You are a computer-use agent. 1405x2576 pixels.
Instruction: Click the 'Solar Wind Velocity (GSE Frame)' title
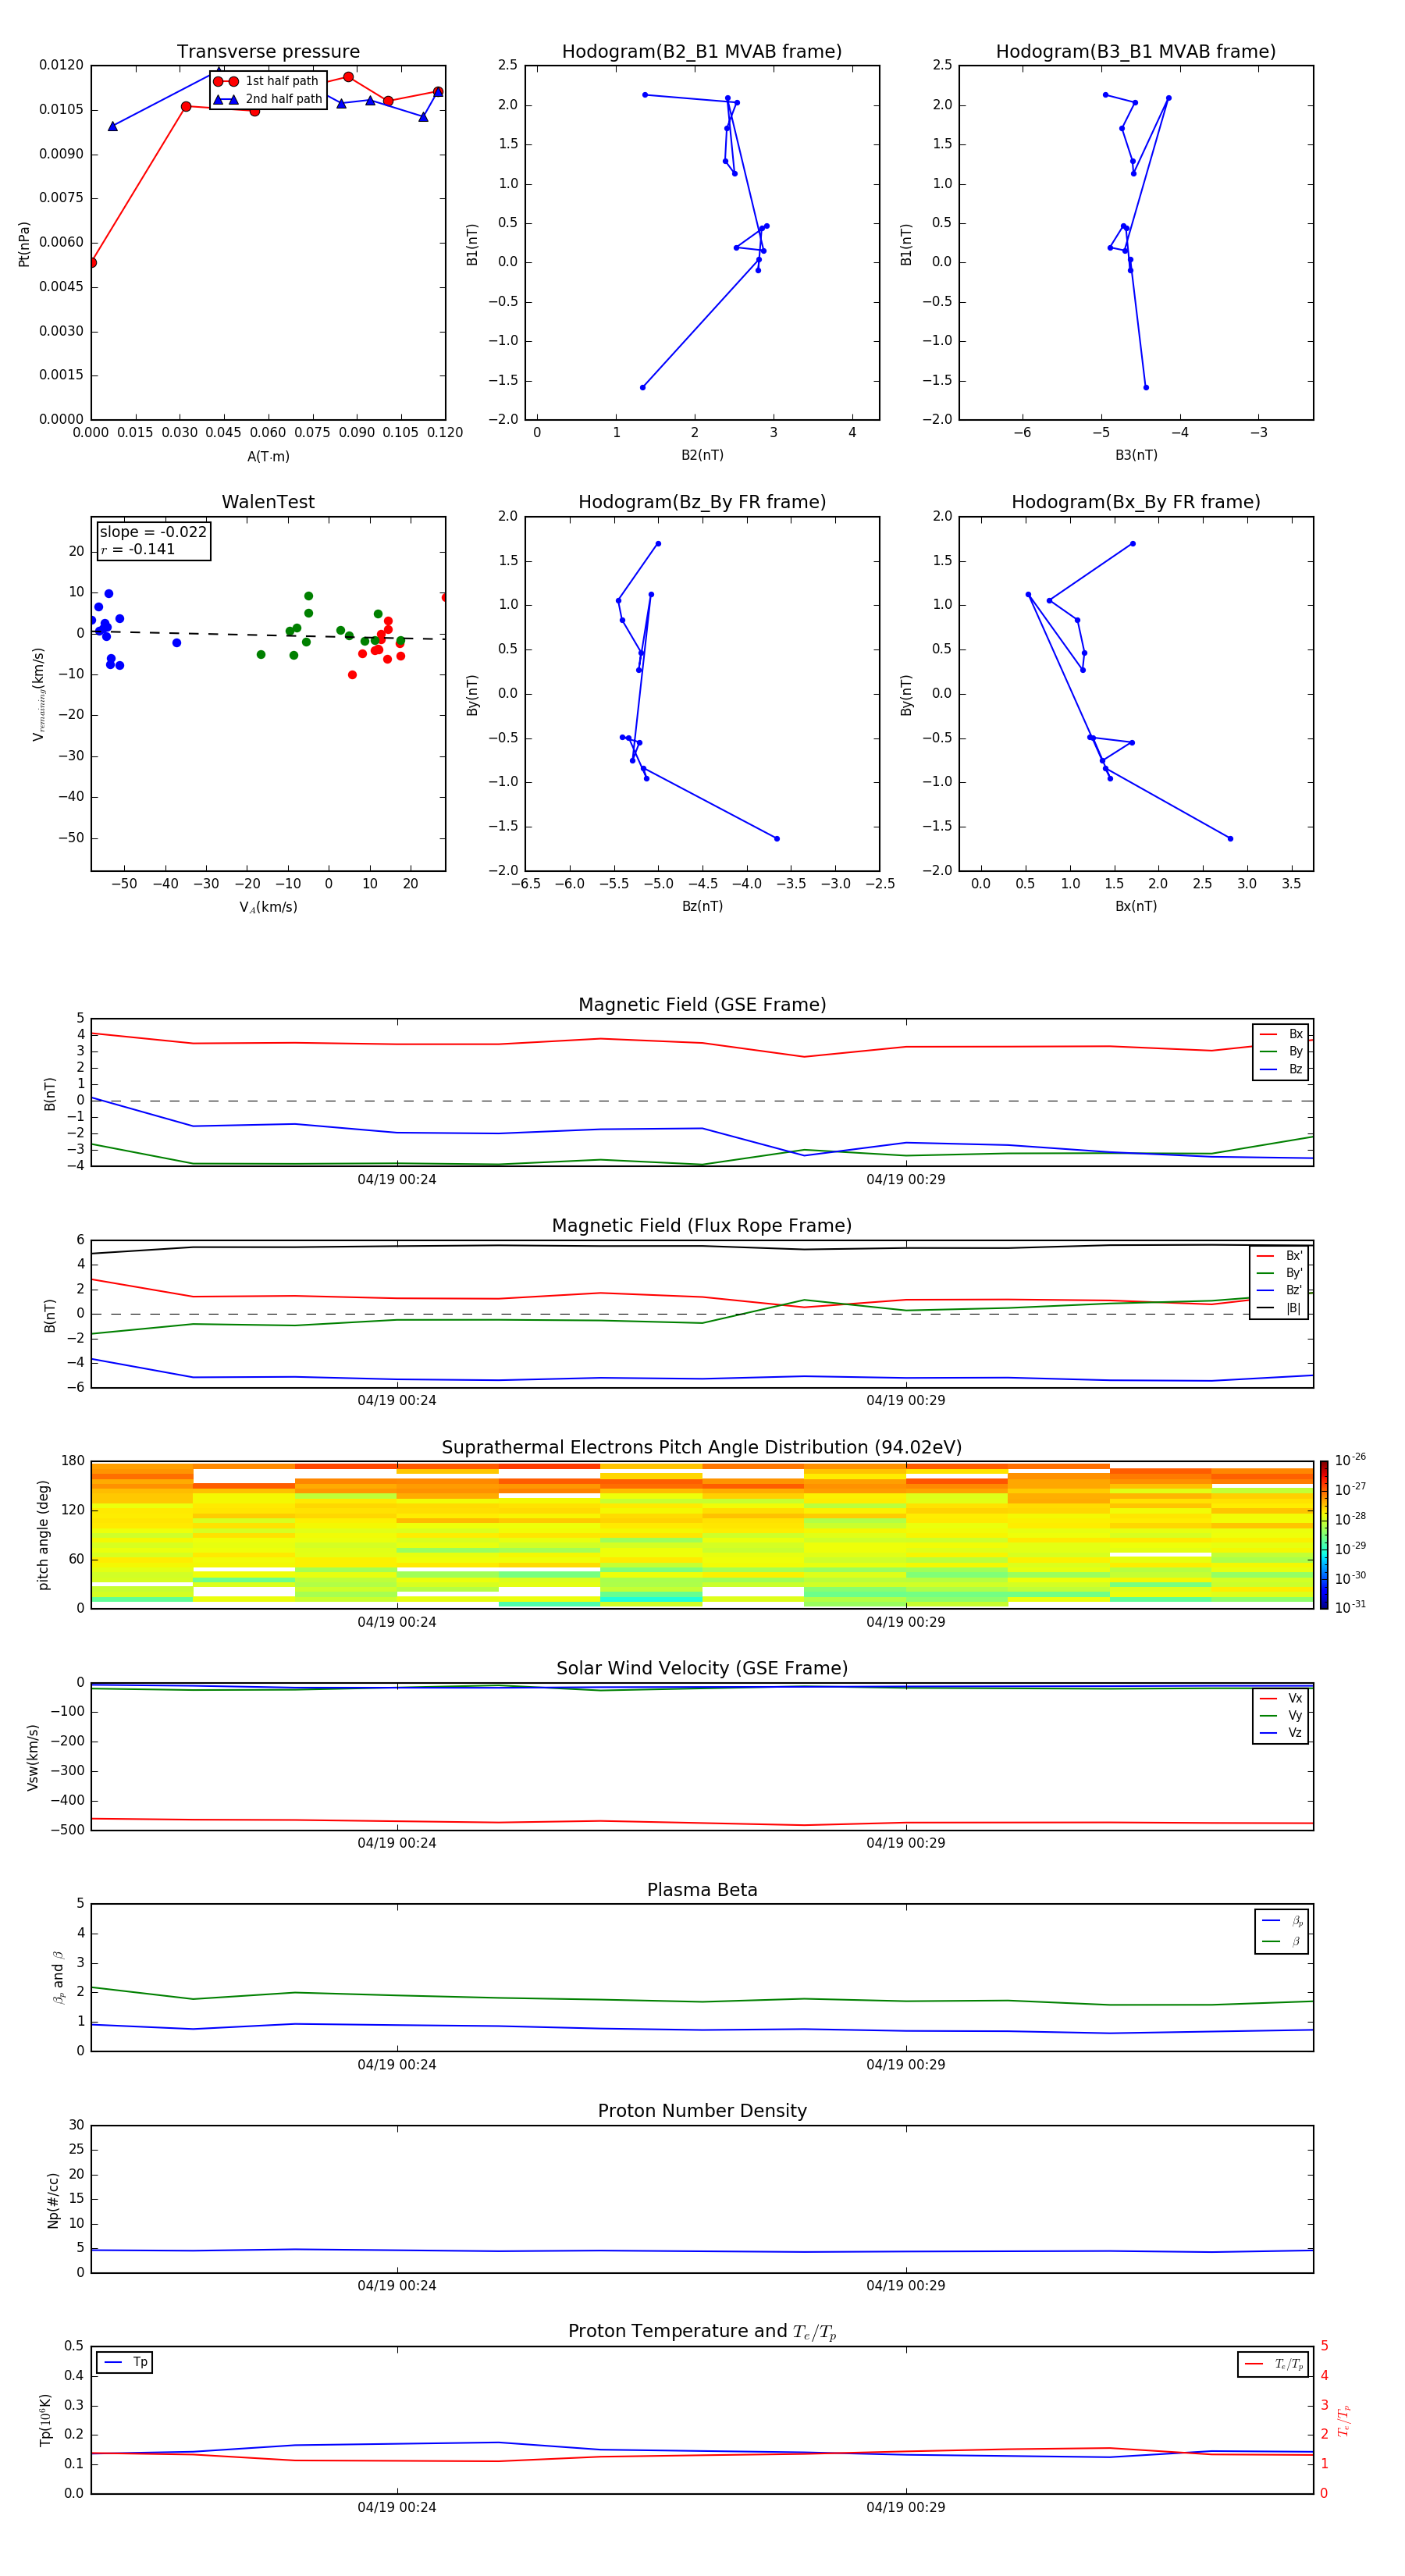point(702,1669)
